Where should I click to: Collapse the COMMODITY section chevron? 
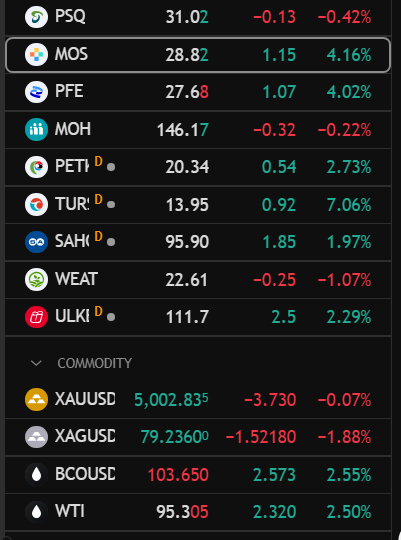coord(36,363)
